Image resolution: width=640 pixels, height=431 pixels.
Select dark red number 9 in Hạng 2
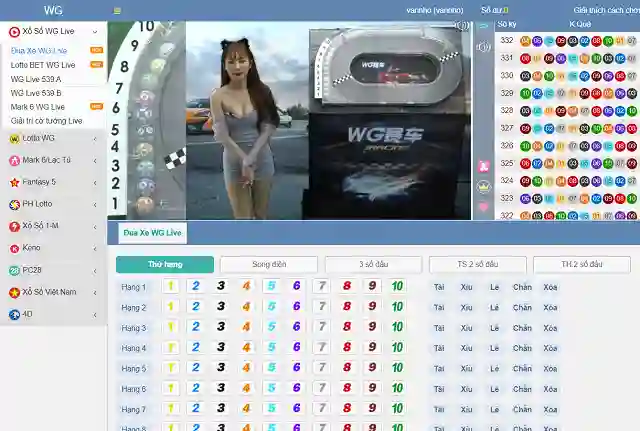click(x=372, y=307)
